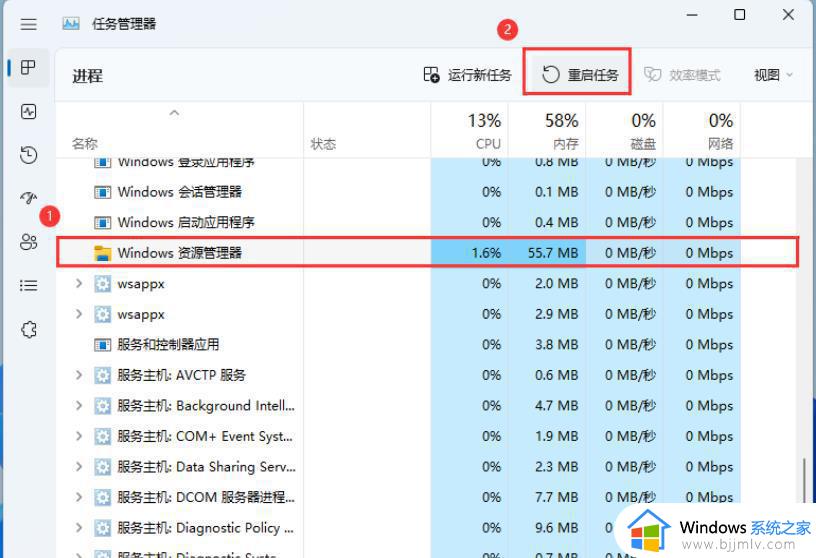This screenshot has width=816, height=558.
Task: Sort by 名称 column header
Action: [179, 130]
